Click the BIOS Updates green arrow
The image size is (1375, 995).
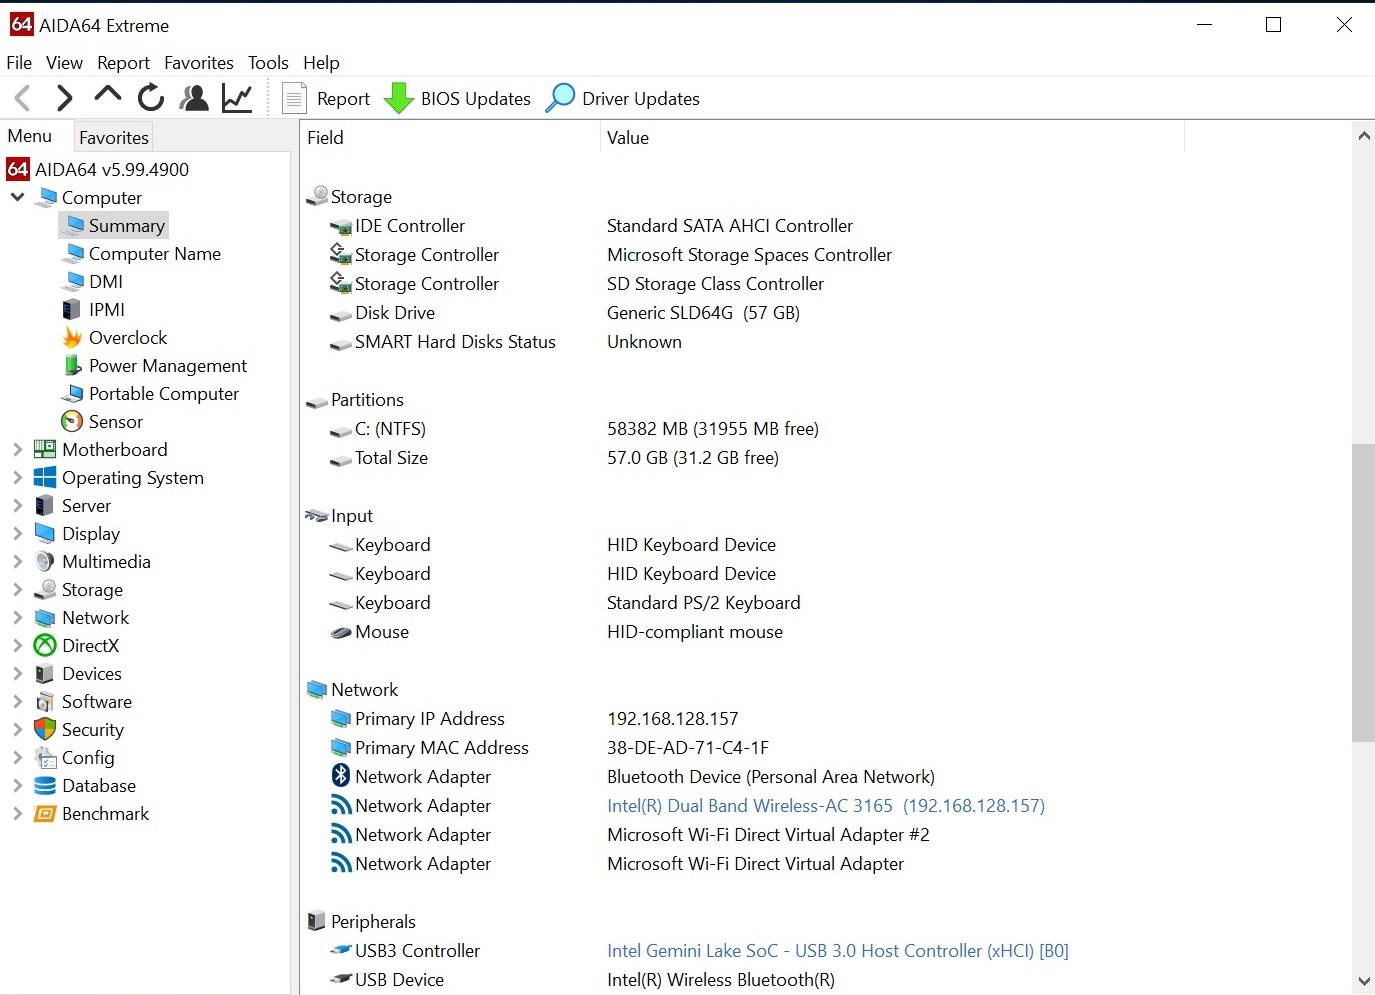tap(399, 98)
